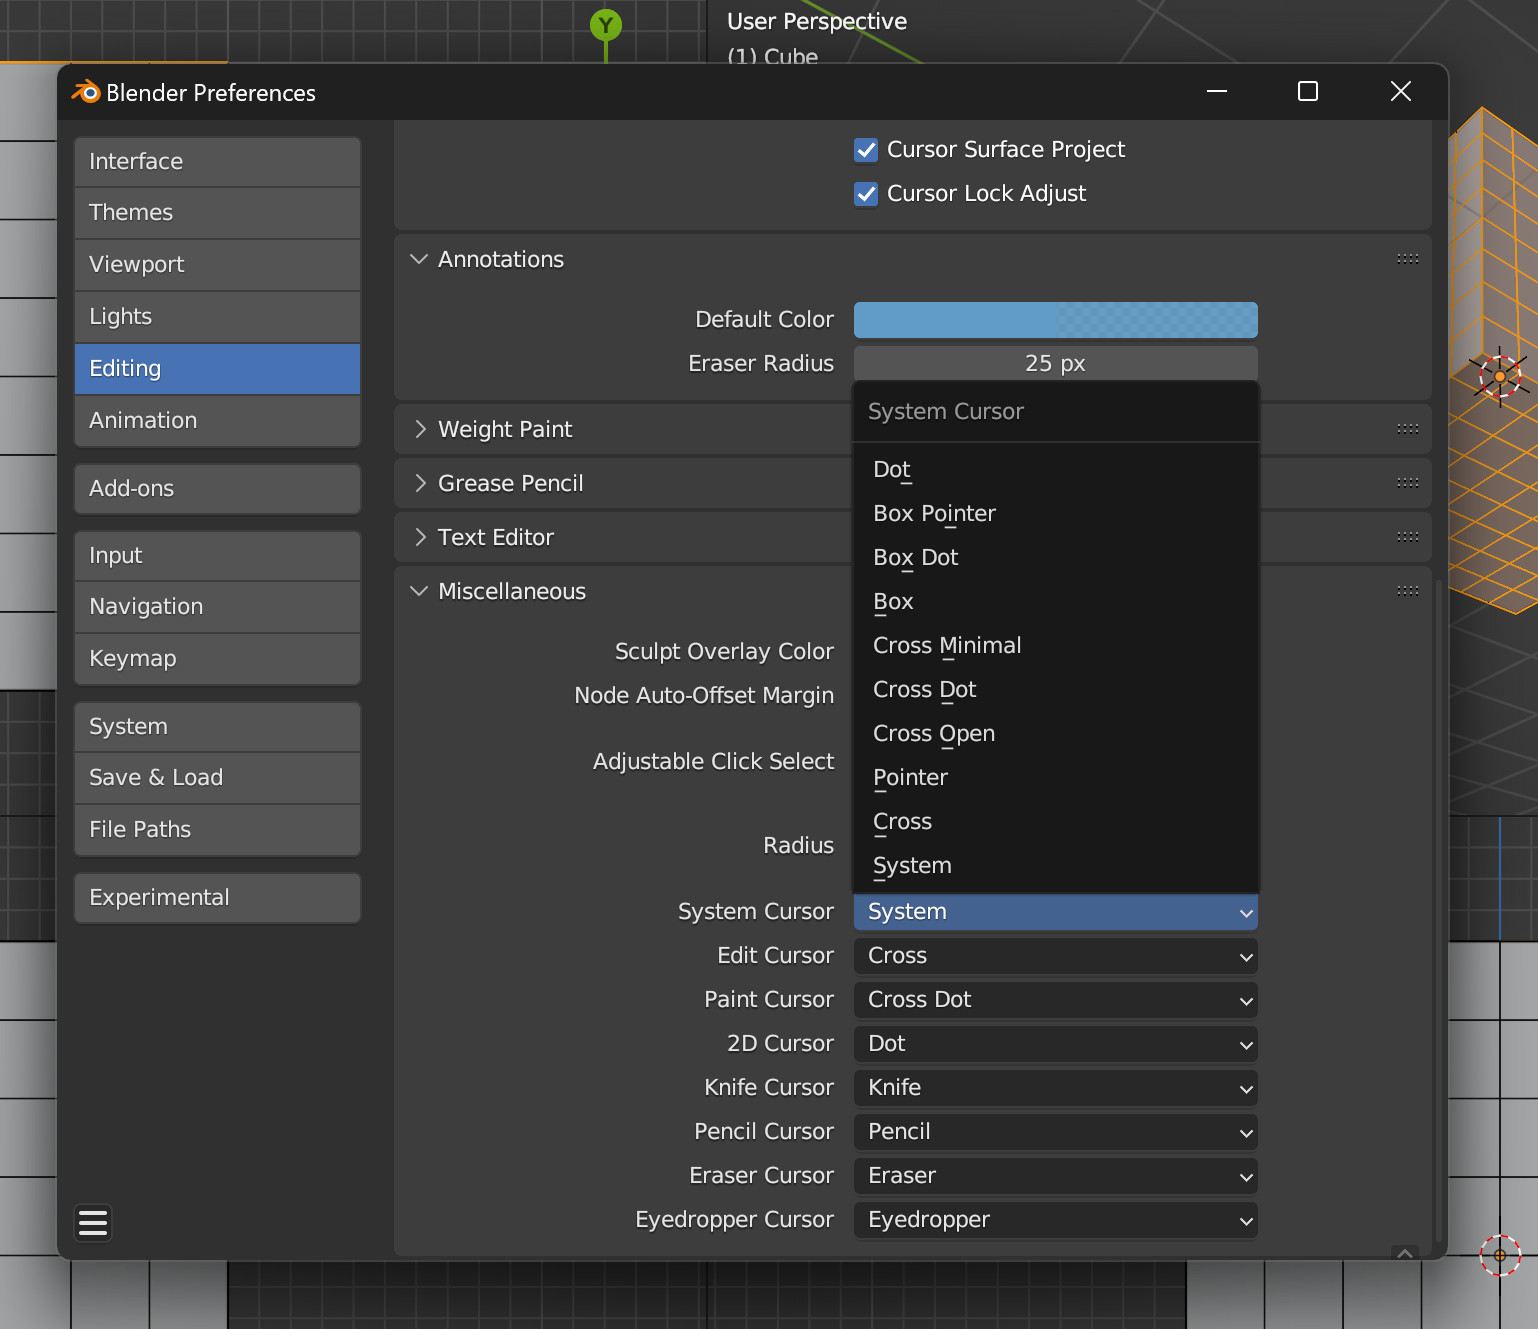Click the green Y axis gizmo
This screenshot has height=1329, width=1538.
(605, 25)
